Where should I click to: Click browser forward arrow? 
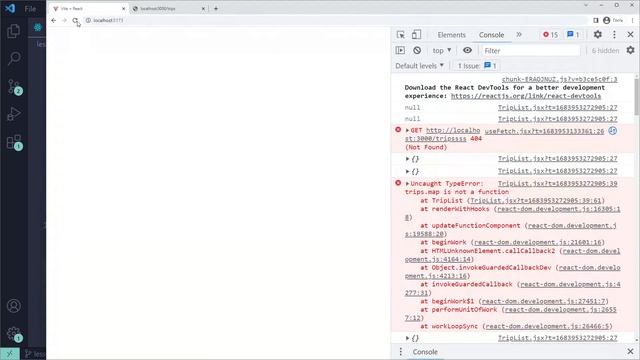64,20
